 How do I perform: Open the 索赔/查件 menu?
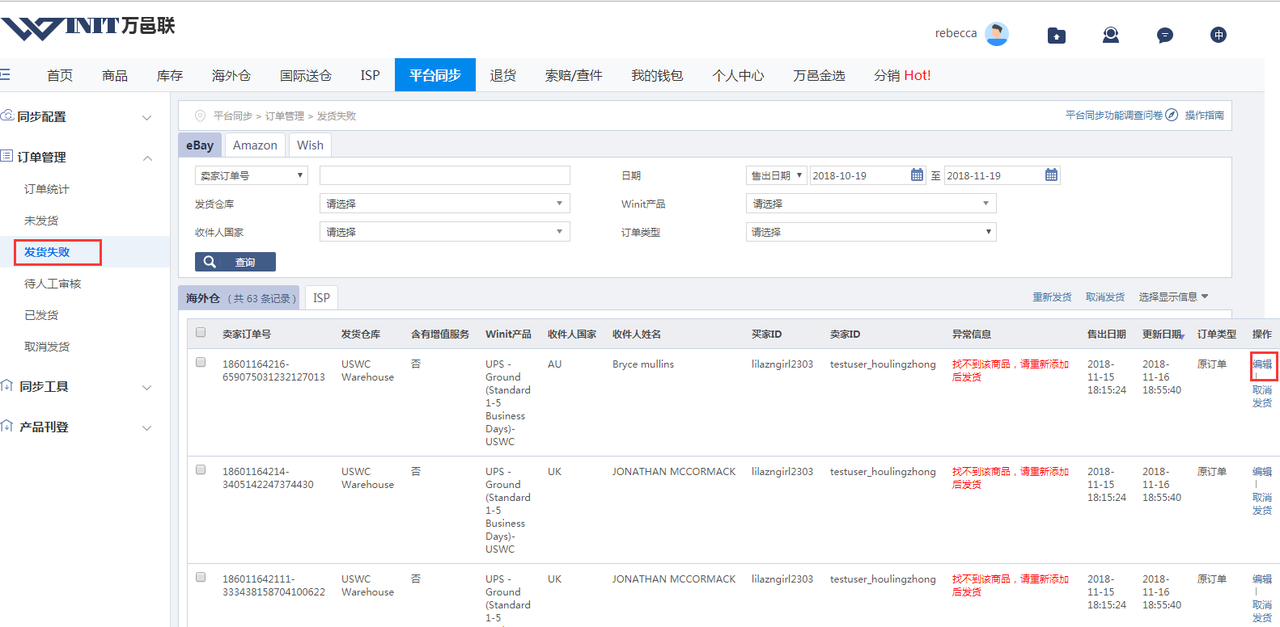574,75
